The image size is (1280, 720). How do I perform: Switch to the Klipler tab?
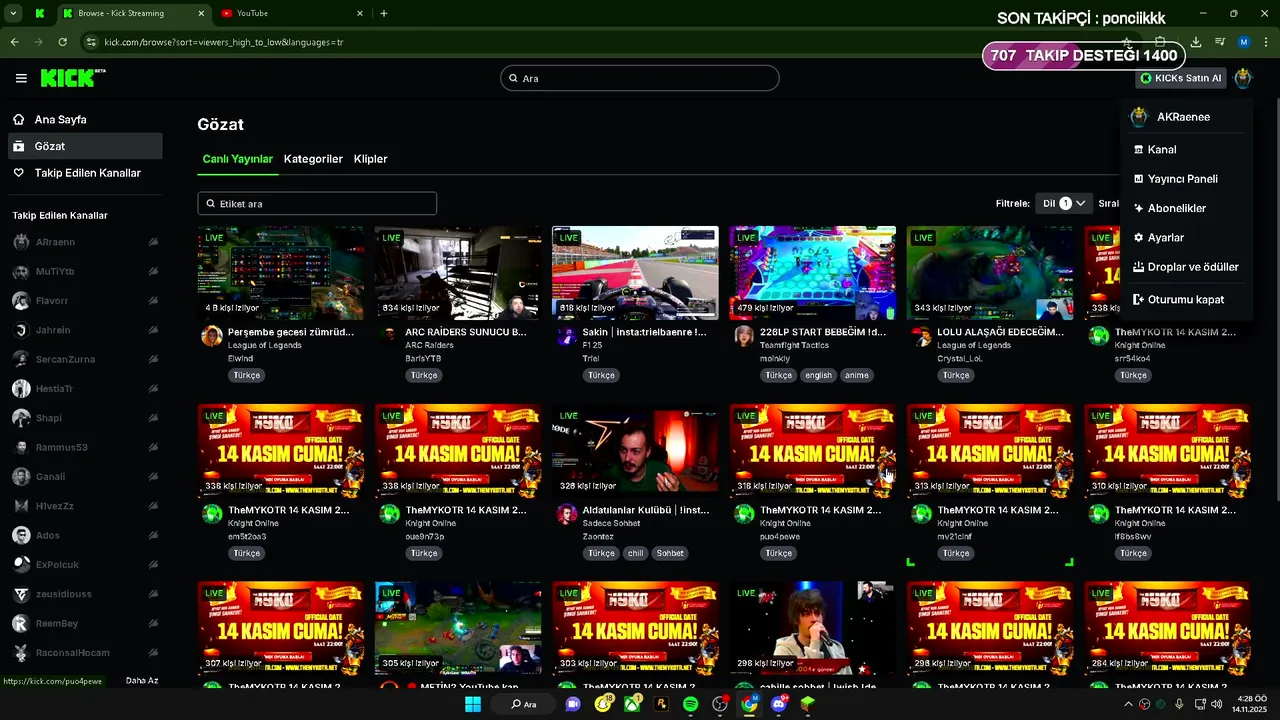(370, 159)
